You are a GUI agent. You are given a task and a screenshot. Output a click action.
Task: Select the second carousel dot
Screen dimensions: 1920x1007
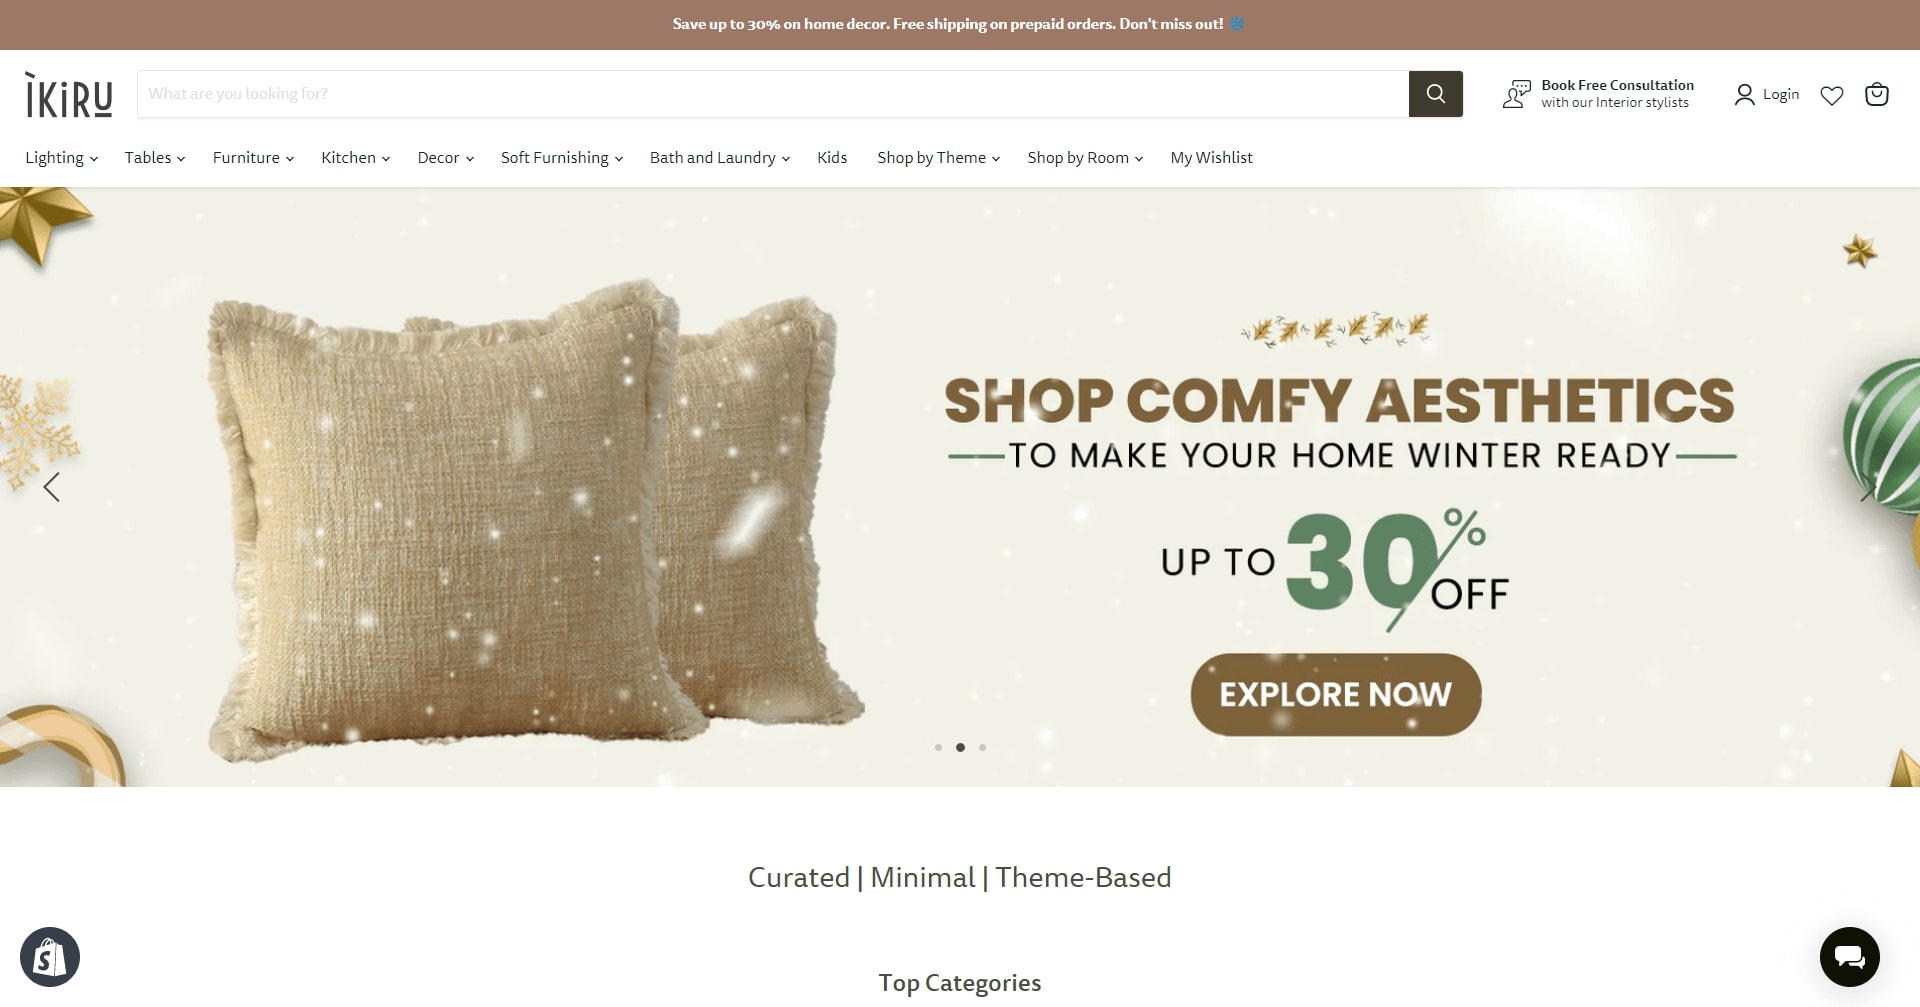(x=960, y=747)
